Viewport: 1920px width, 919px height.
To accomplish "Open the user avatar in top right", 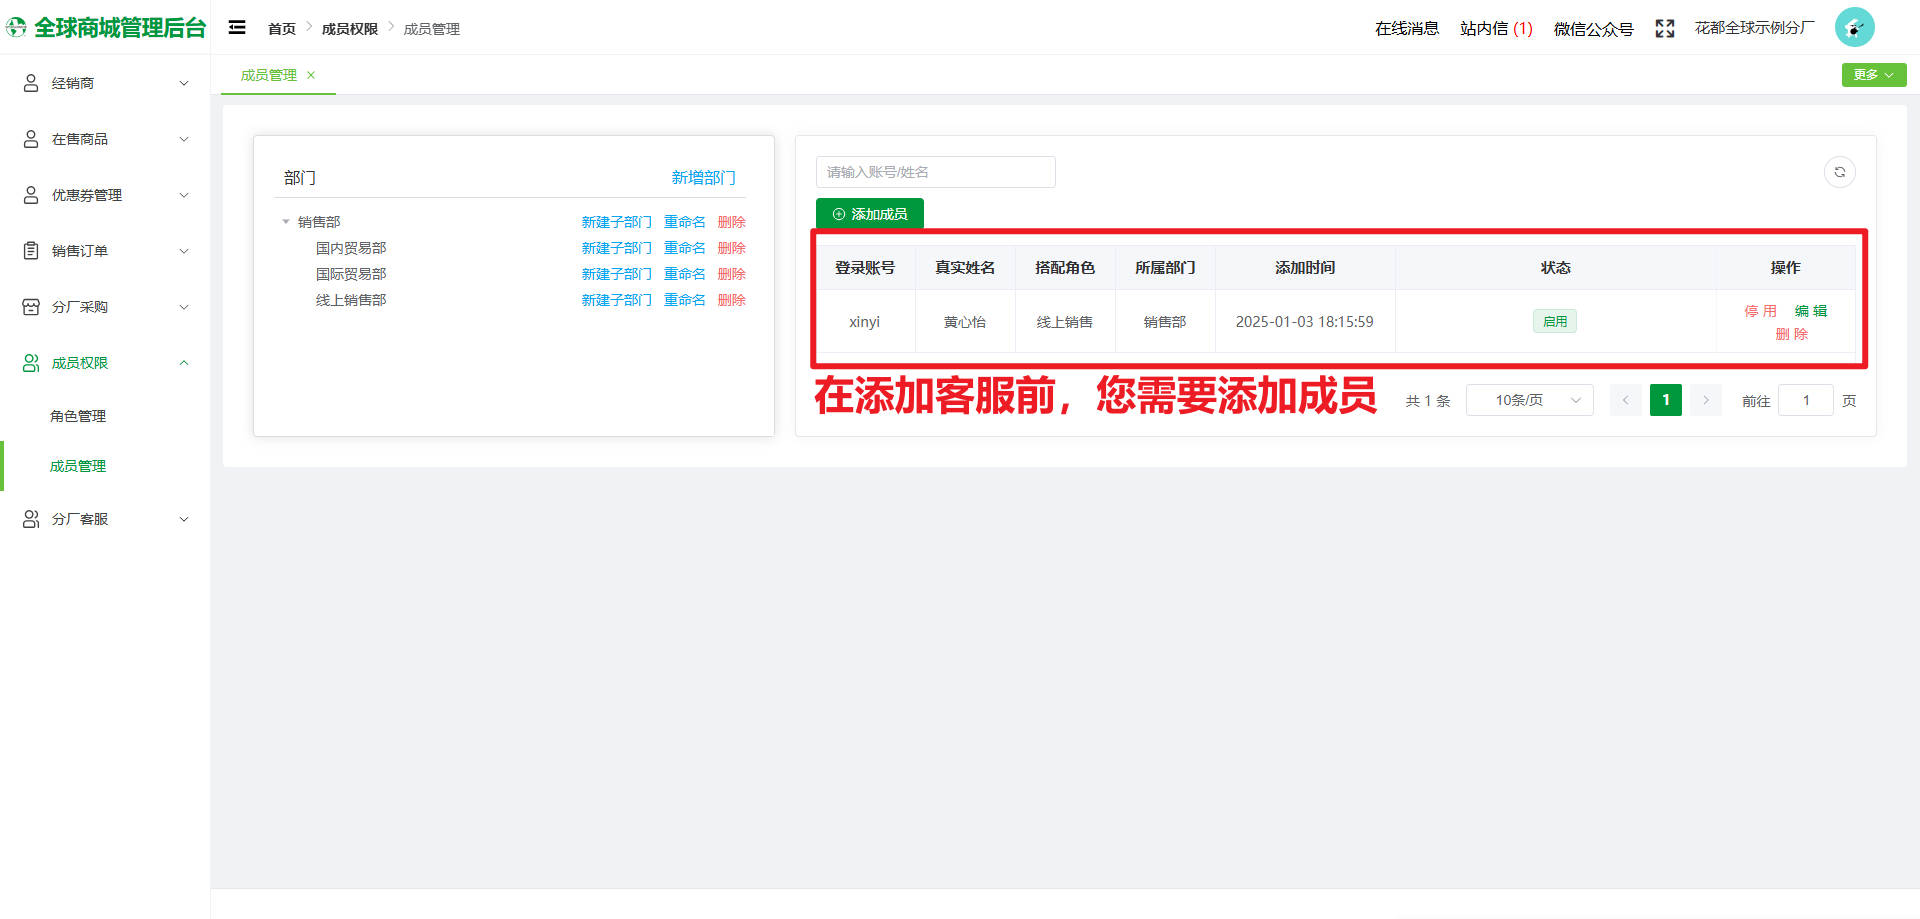I will [x=1854, y=28].
